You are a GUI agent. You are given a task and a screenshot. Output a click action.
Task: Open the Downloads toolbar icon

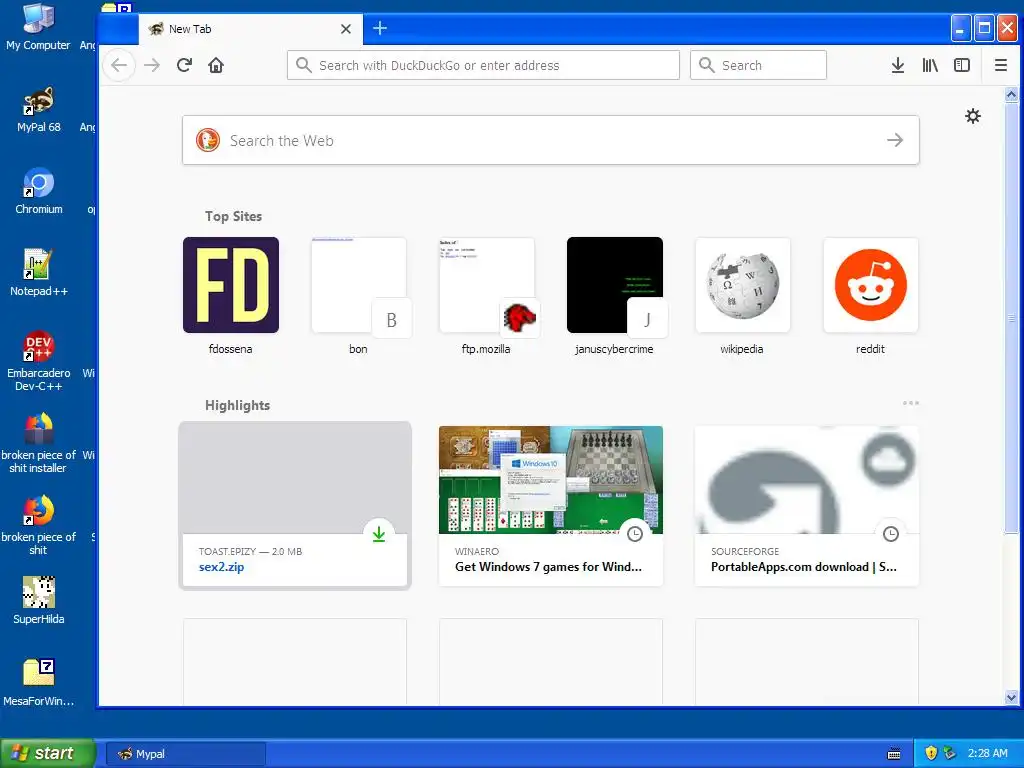[898, 65]
